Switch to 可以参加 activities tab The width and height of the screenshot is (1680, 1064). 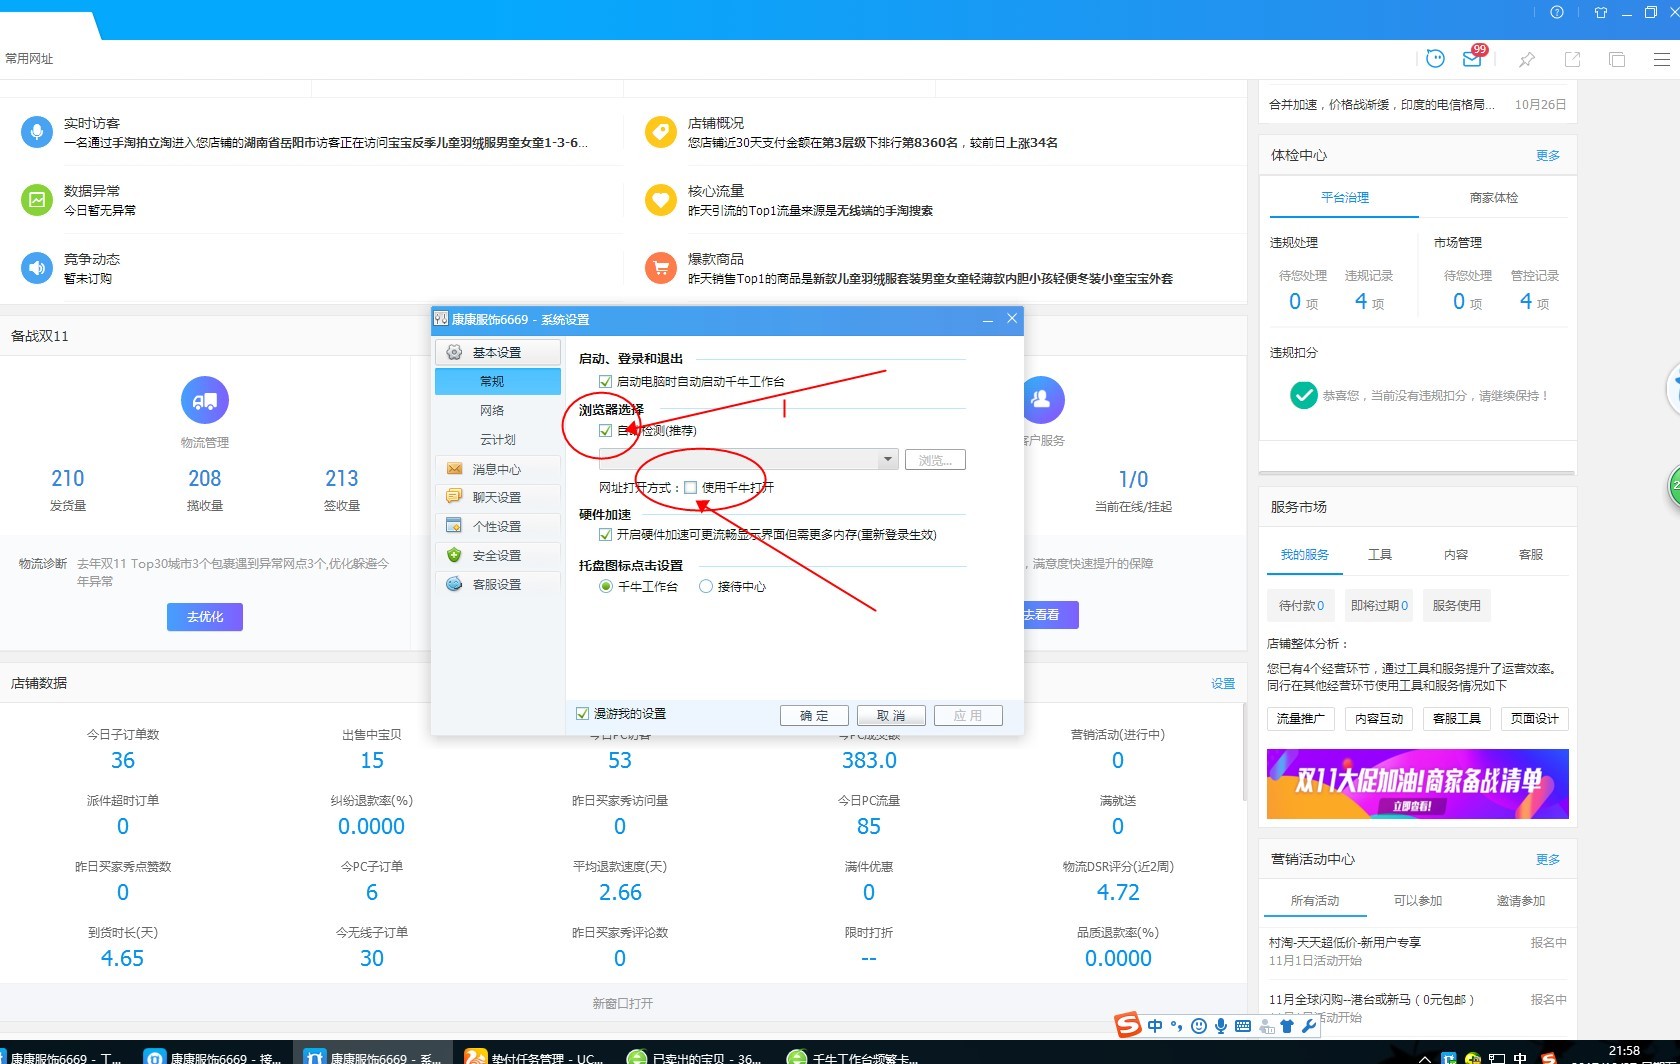pyautogui.click(x=1418, y=901)
